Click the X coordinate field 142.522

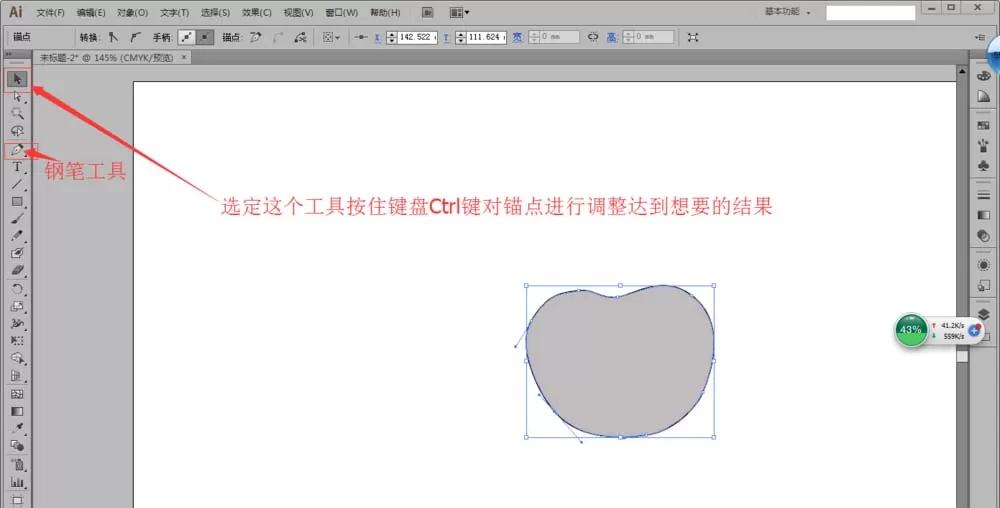pyautogui.click(x=416, y=38)
